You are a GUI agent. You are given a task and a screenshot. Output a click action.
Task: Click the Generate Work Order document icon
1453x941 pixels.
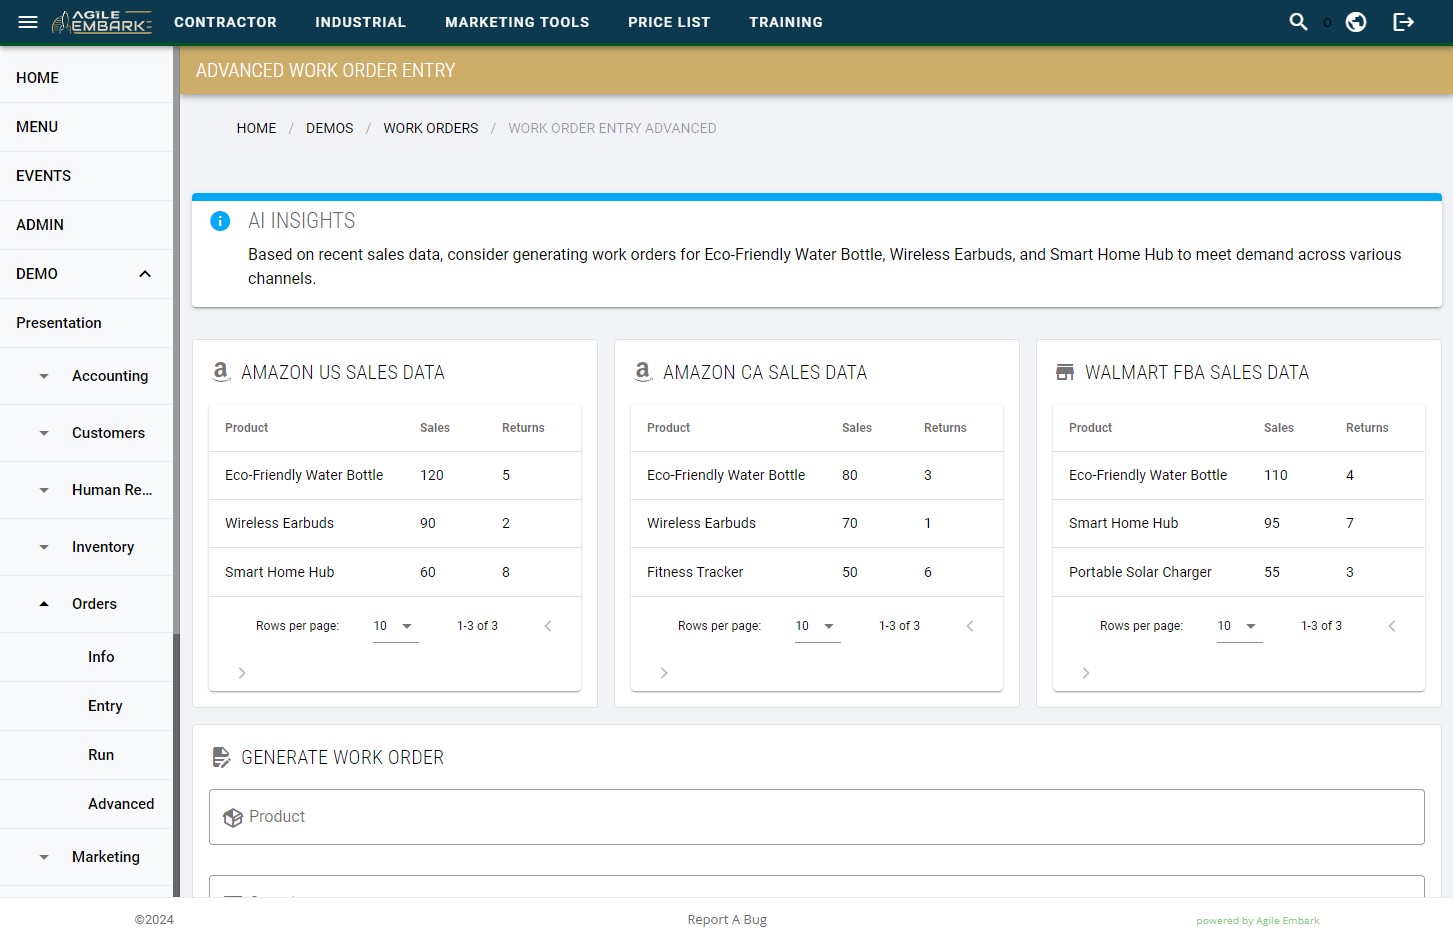point(221,757)
